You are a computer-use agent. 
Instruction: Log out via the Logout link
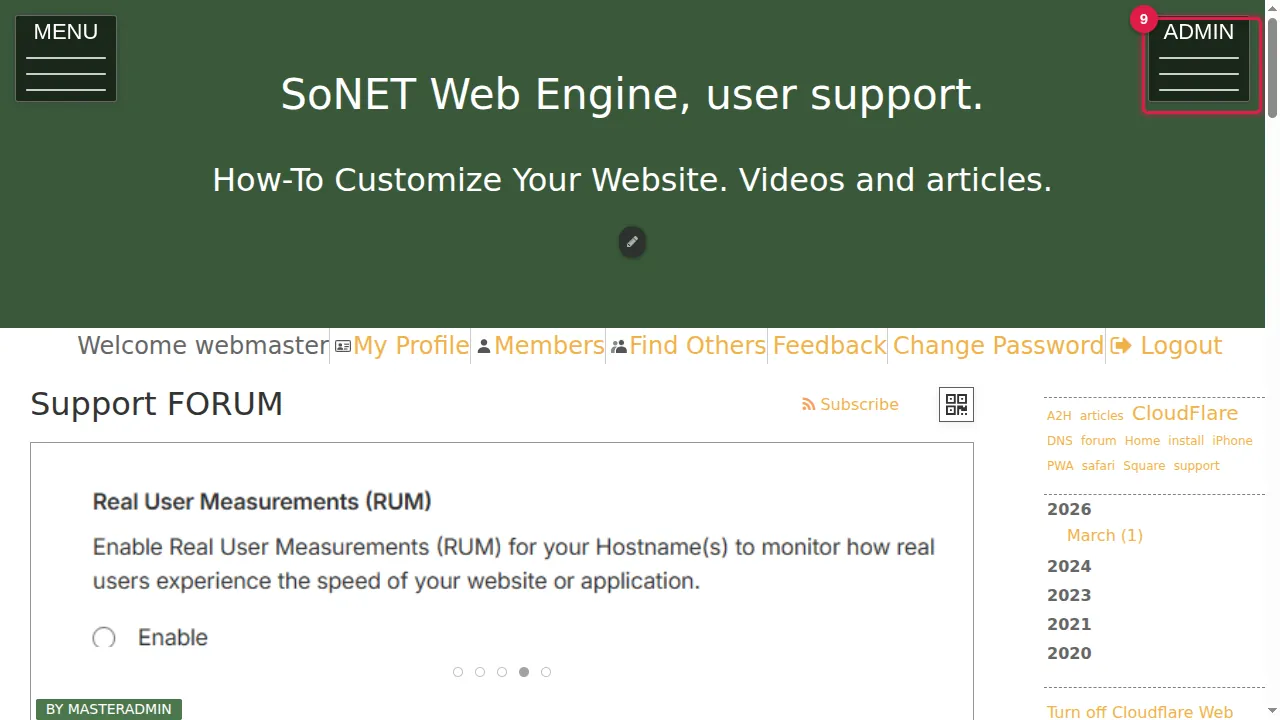coord(1166,346)
